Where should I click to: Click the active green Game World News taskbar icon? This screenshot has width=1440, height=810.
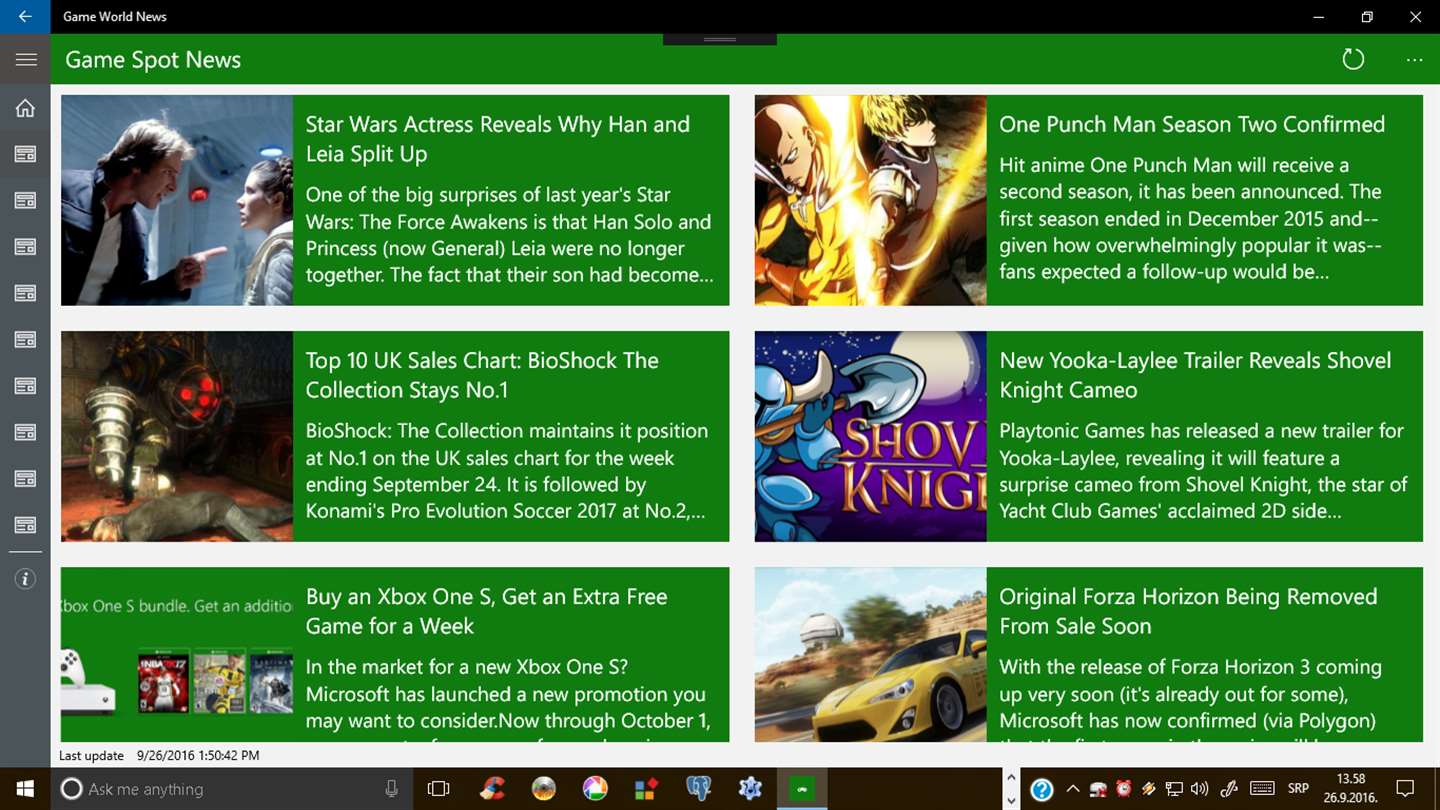click(802, 789)
